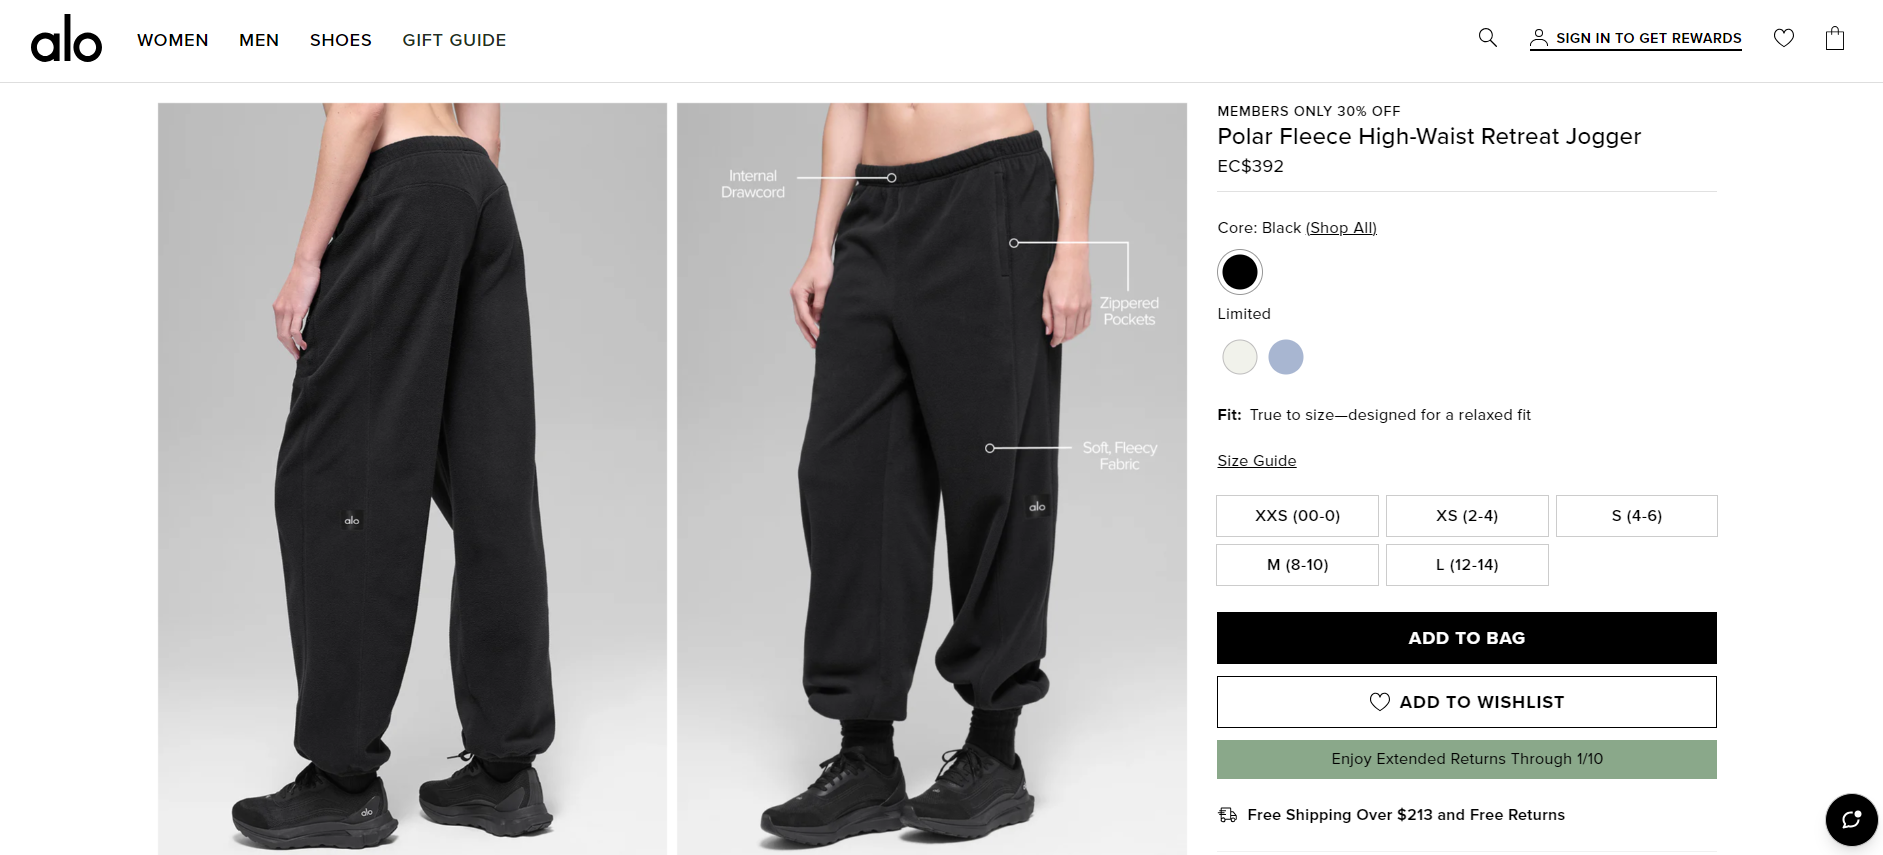Open the Women menu
This screenshot has width=1883, height=855.
(173, 40)
